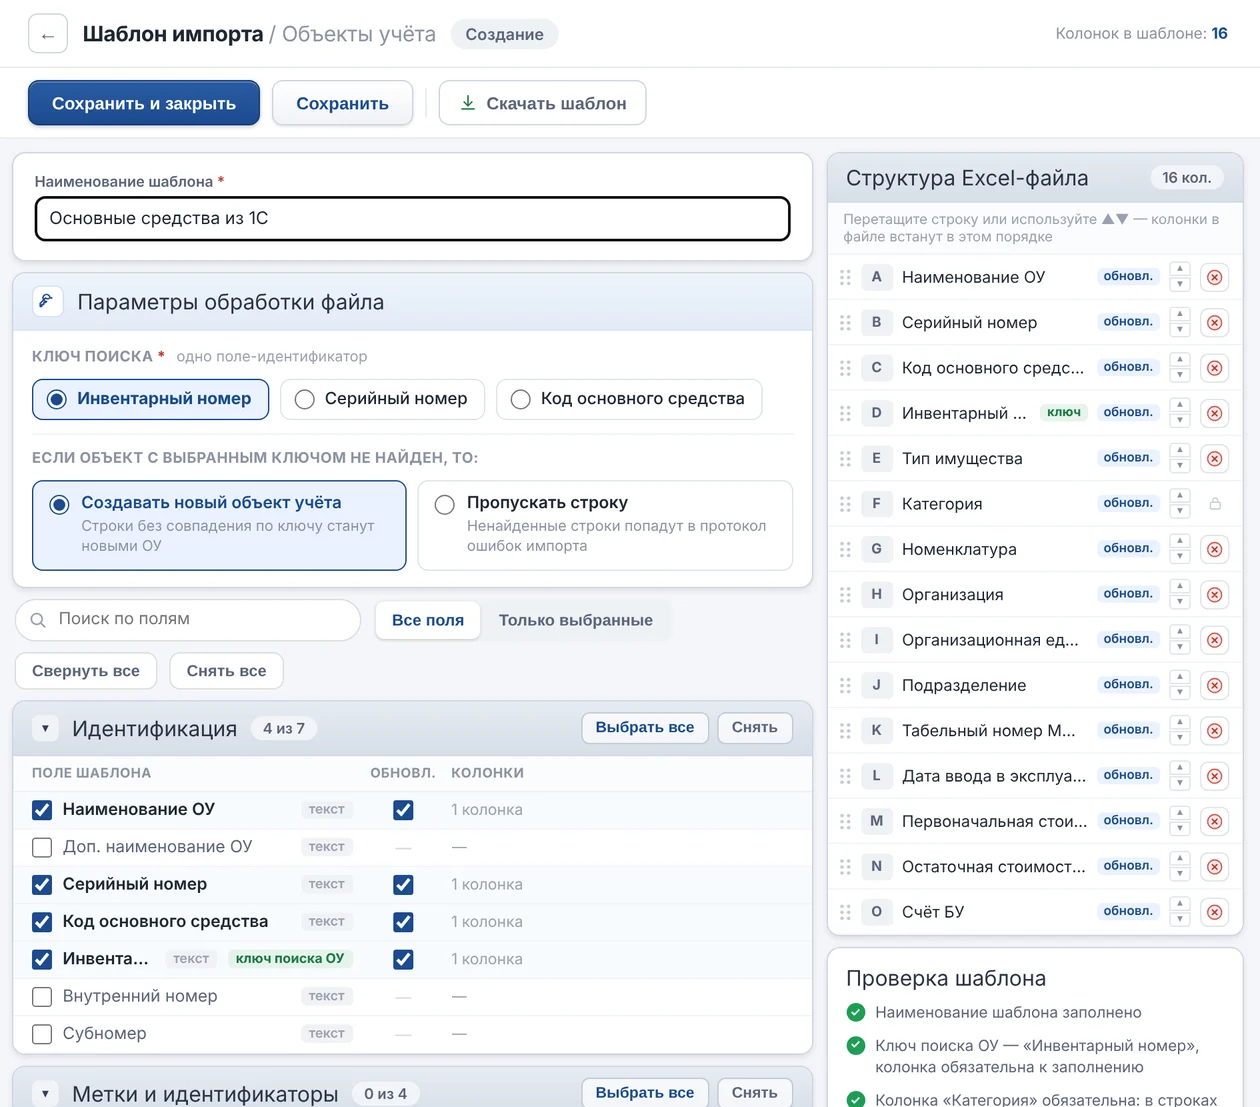This screenshot has height=1107, width=1260.
Task: Select Серийный номер as the search key
Action: point(382,399)
